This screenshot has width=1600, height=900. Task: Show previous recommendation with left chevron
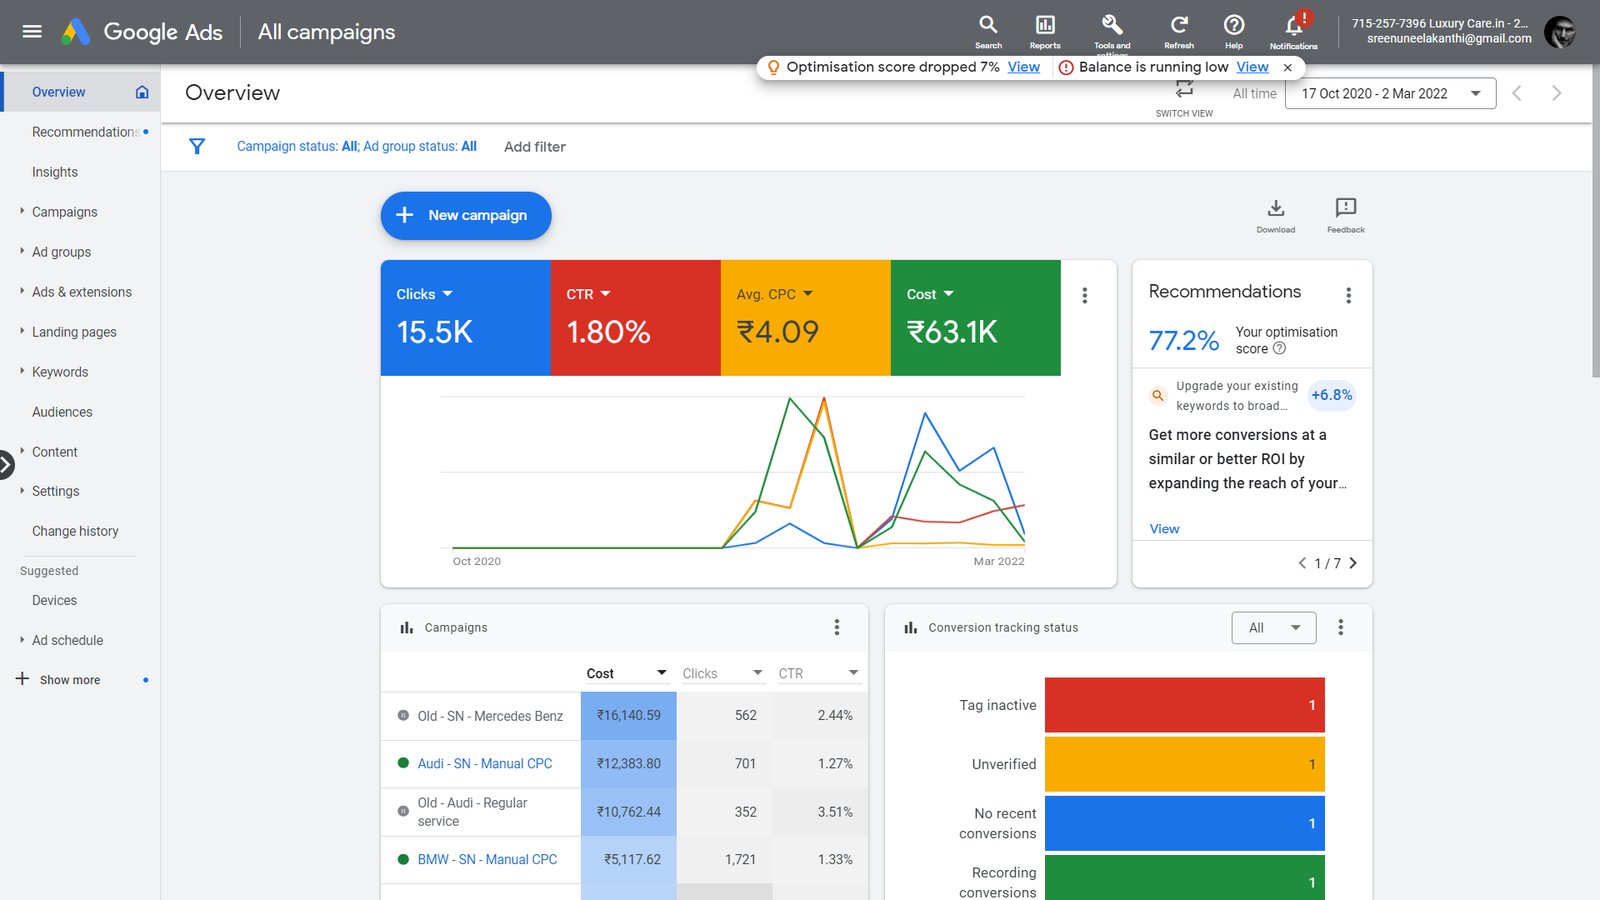(x=1302, y=563)
